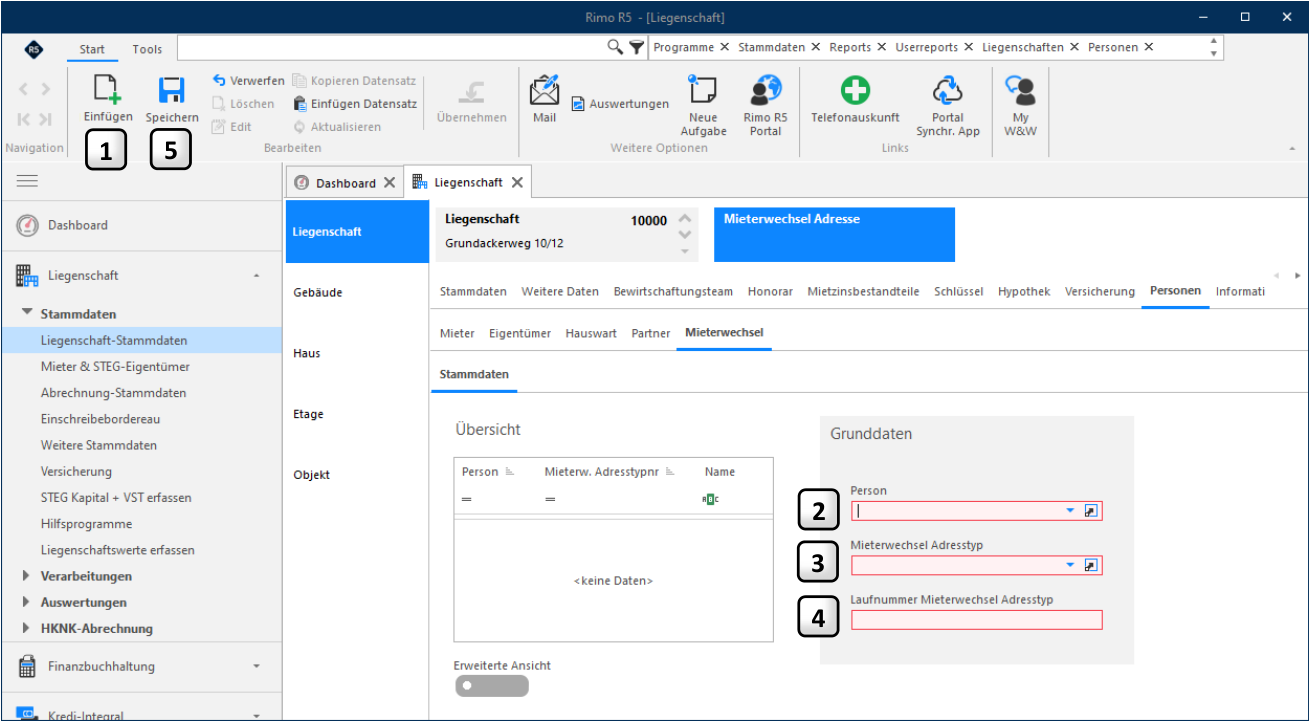Click the hamburger menu icon in sidebar

point(27,181)
